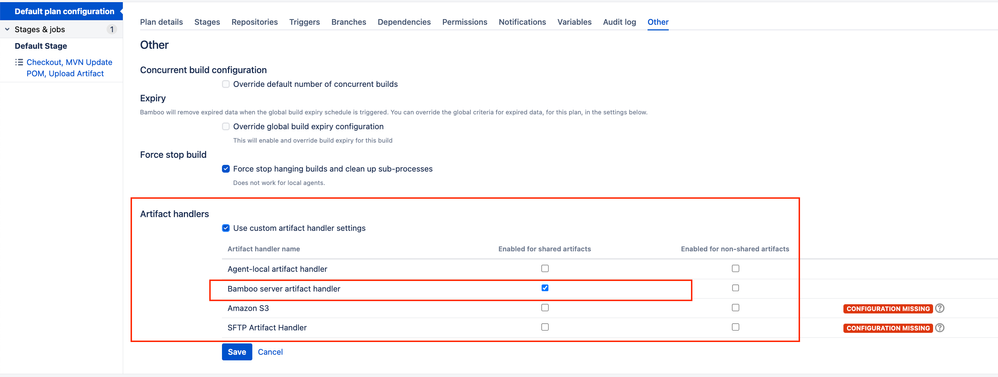Open the Audit log tab
The image size is (998, 377).
coord(619,22)
